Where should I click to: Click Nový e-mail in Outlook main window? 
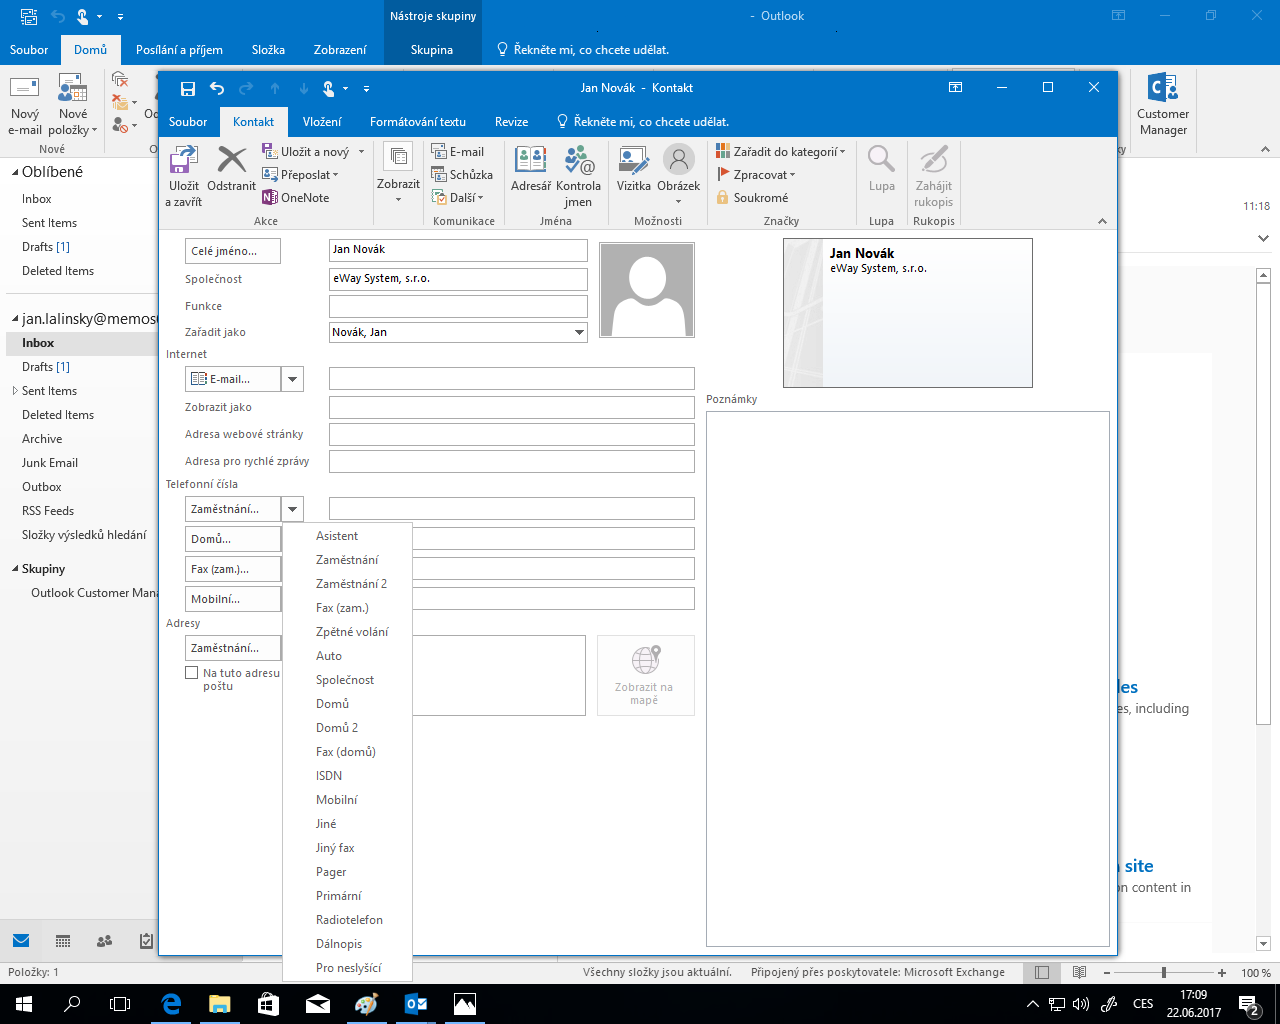click(25, 105)
